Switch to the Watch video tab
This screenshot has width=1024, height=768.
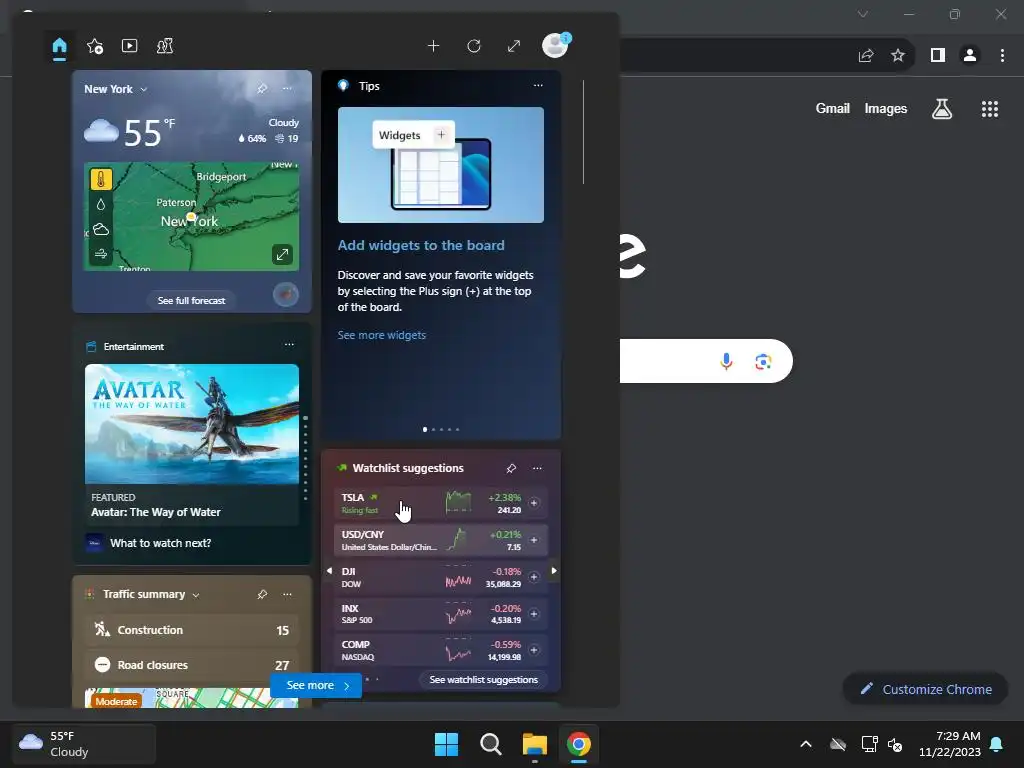click(129, 46)
